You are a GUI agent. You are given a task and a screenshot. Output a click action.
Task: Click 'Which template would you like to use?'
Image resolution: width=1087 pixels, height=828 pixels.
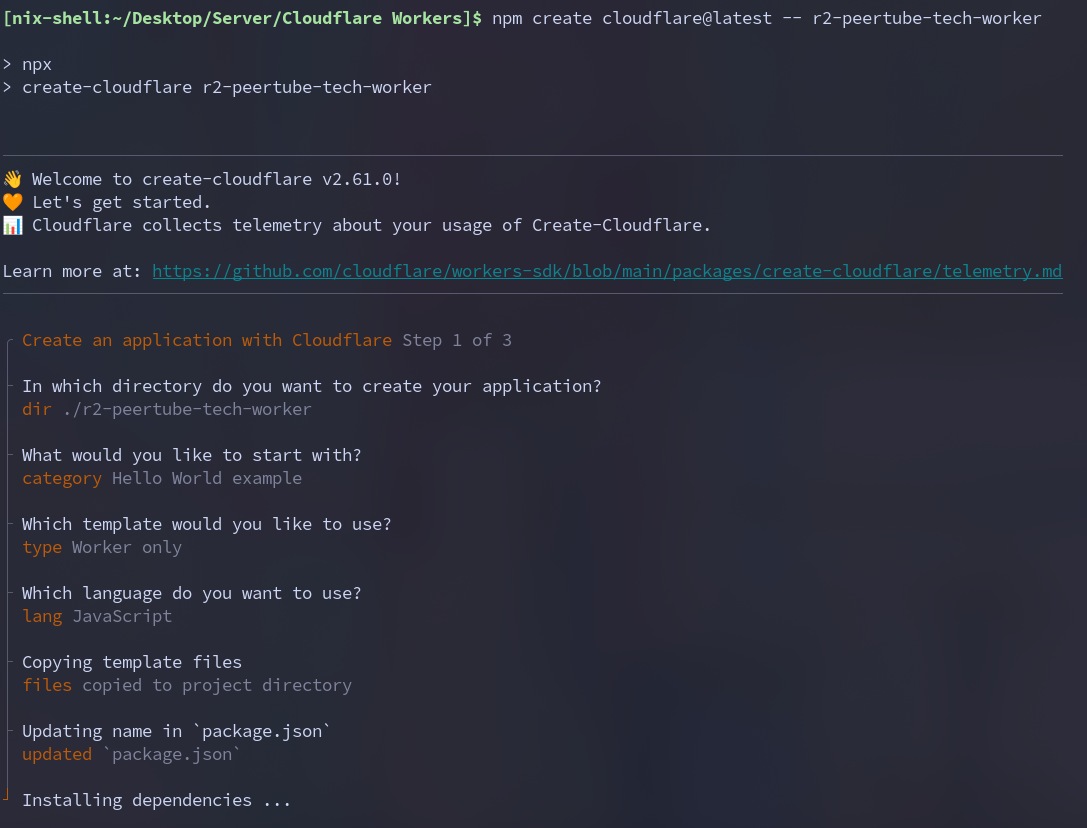coord(207,524)
